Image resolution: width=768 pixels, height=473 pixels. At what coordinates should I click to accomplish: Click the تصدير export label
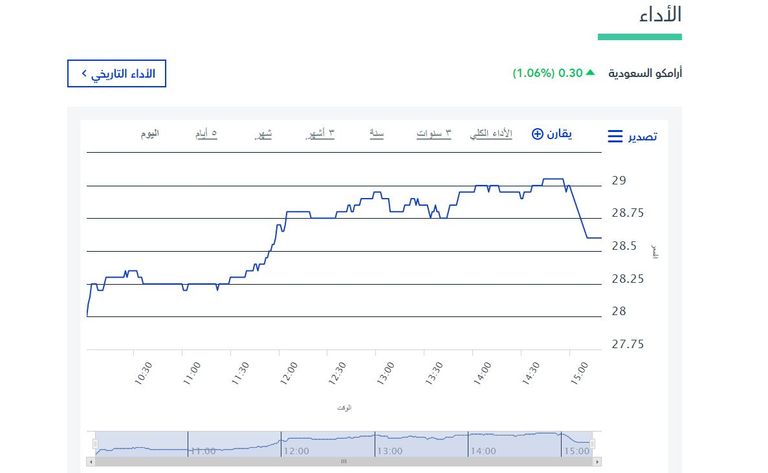point(642,136)
